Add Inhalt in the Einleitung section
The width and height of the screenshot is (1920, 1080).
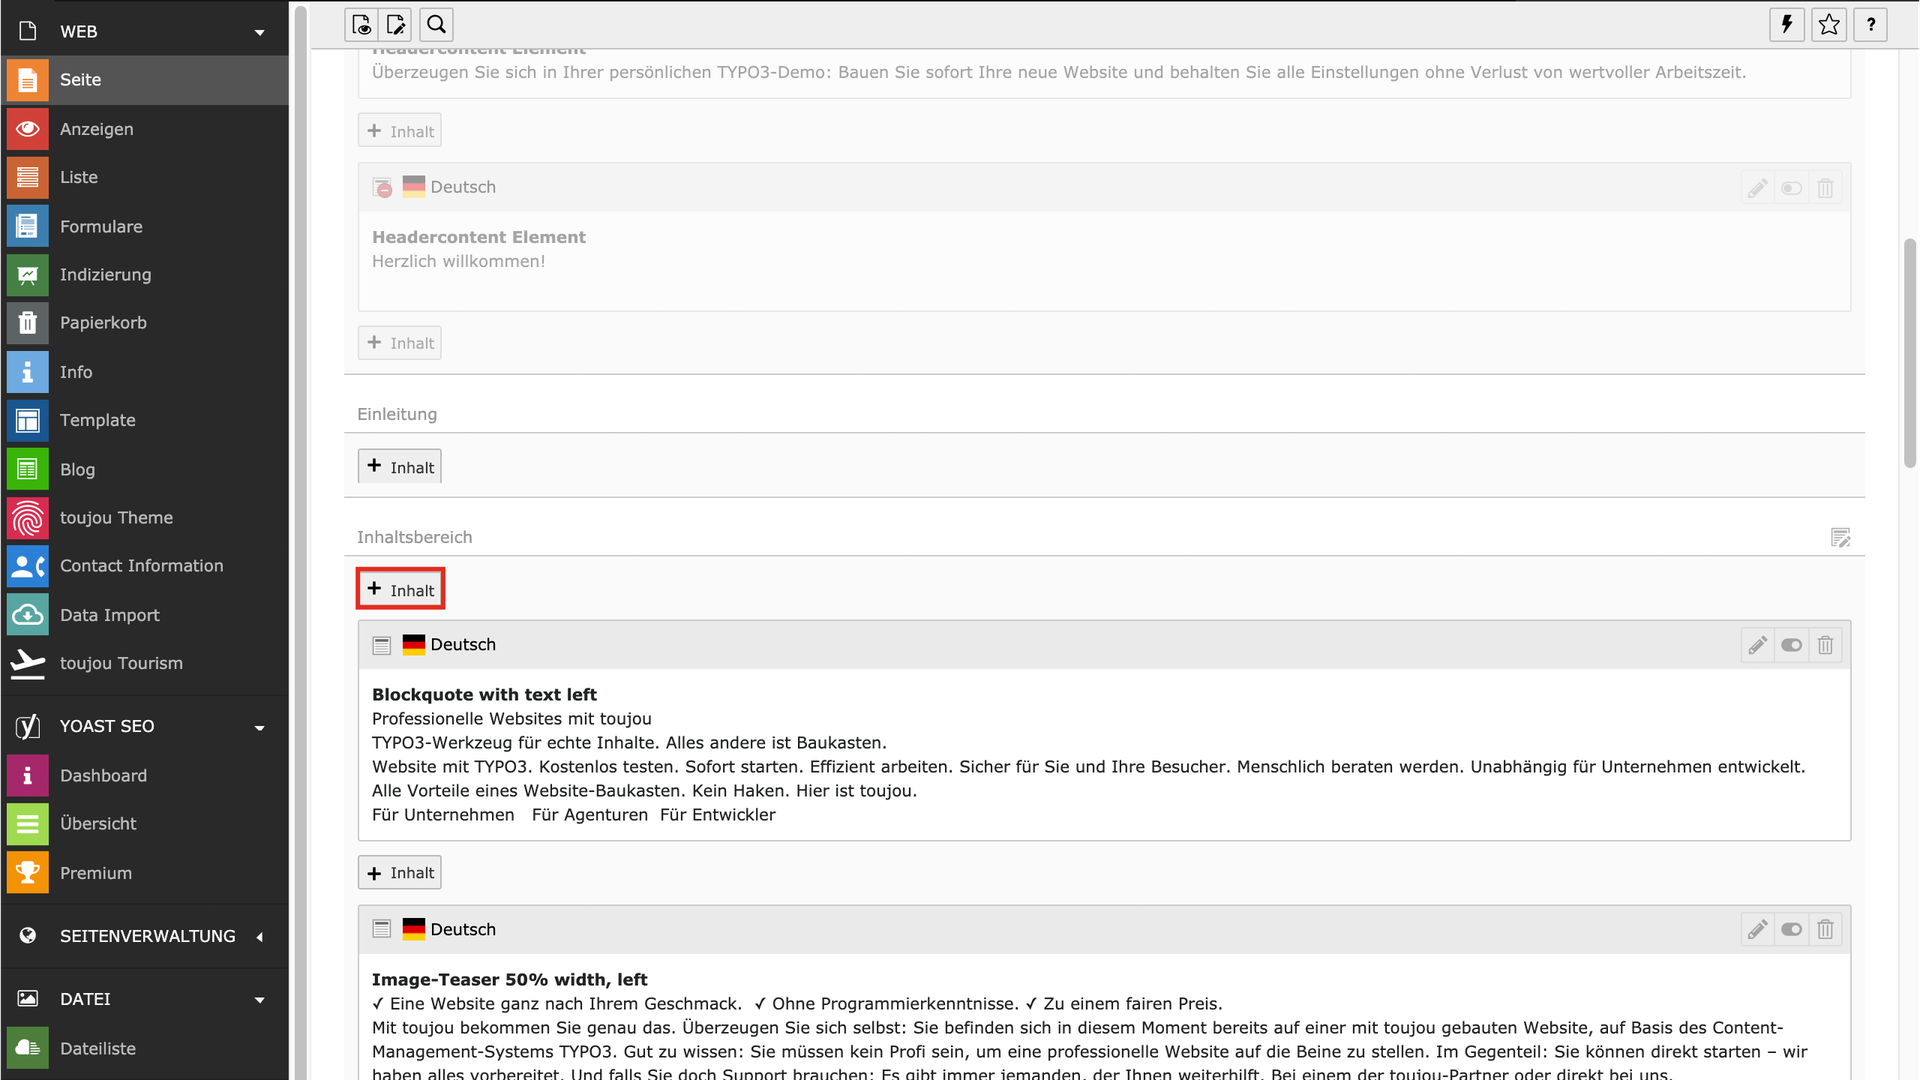[x=400, y=467]
